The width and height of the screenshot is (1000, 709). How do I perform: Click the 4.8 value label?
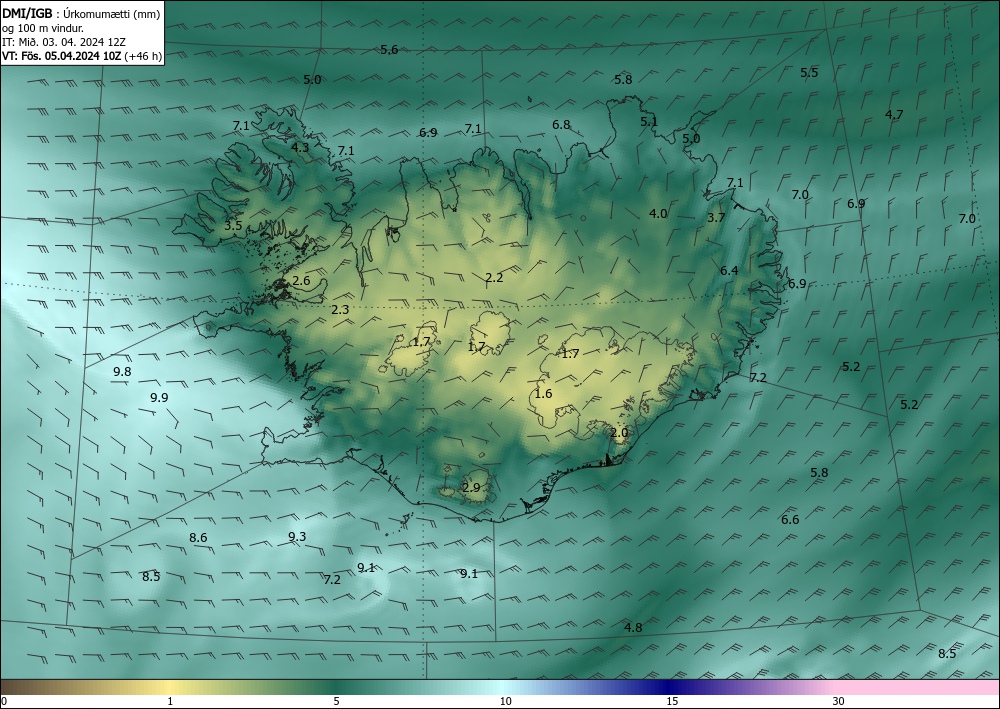(x=633, y=628)
